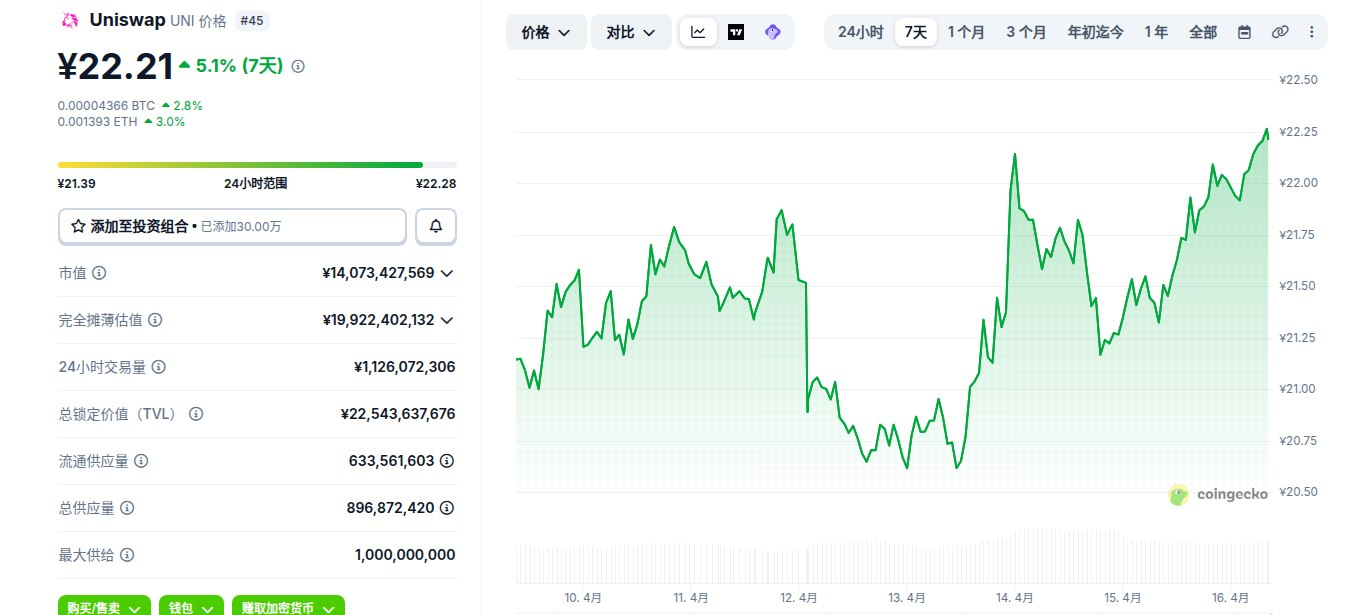This screenshot has width=1360, height=615.
Task: Click the ¥21.39 24h low value
Action: pos(76,183)
